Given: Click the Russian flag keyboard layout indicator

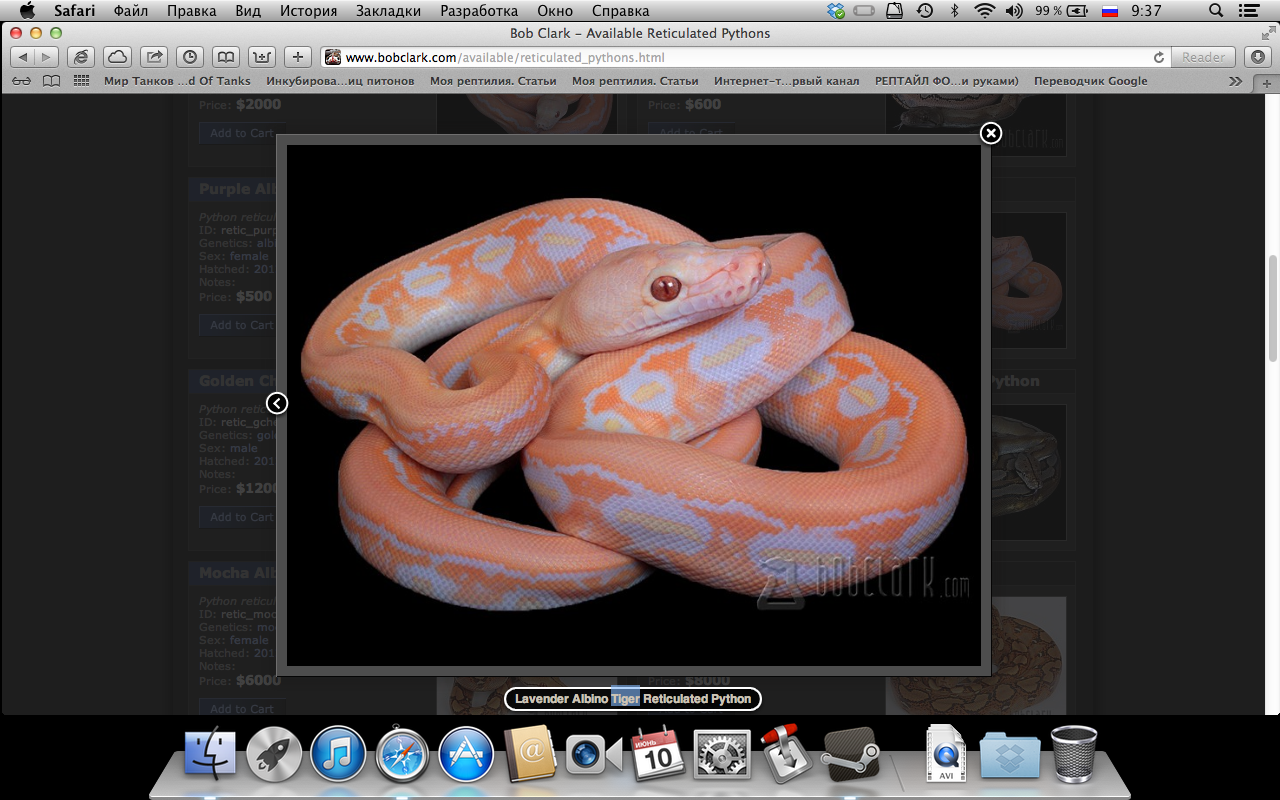Looking at the screenshot, I should click(x=1109, y=10).
